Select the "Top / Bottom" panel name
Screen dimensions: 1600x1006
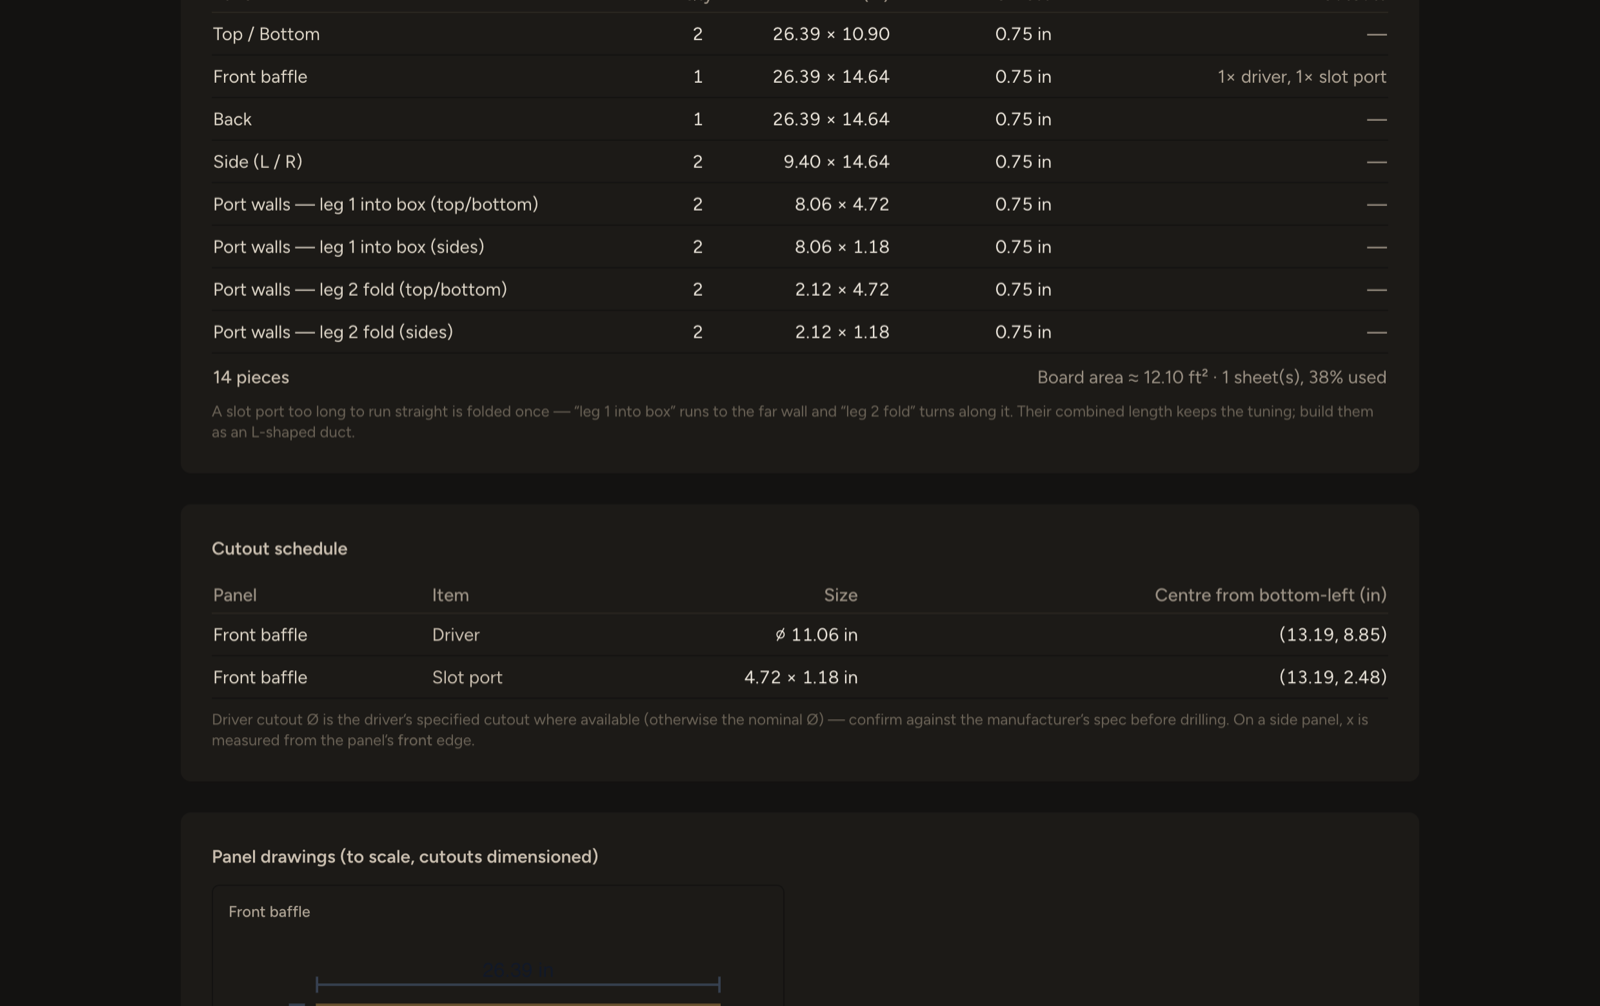click(266, 34)
